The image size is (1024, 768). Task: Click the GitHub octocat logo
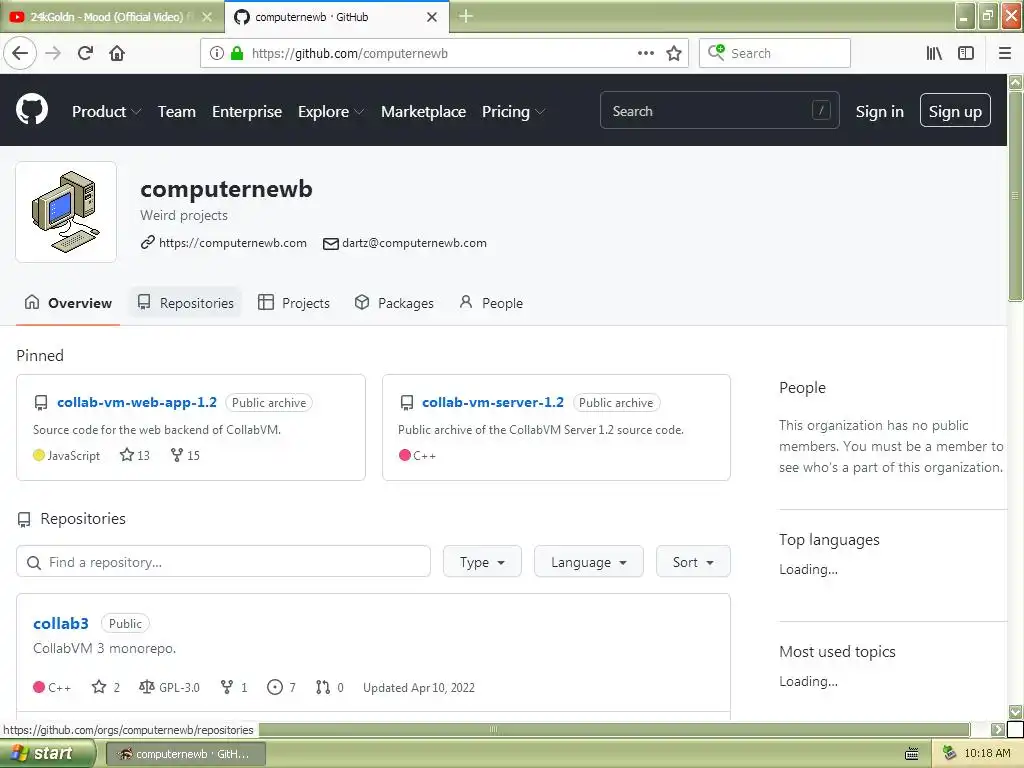pyautogui.click(x=32, y=109)
